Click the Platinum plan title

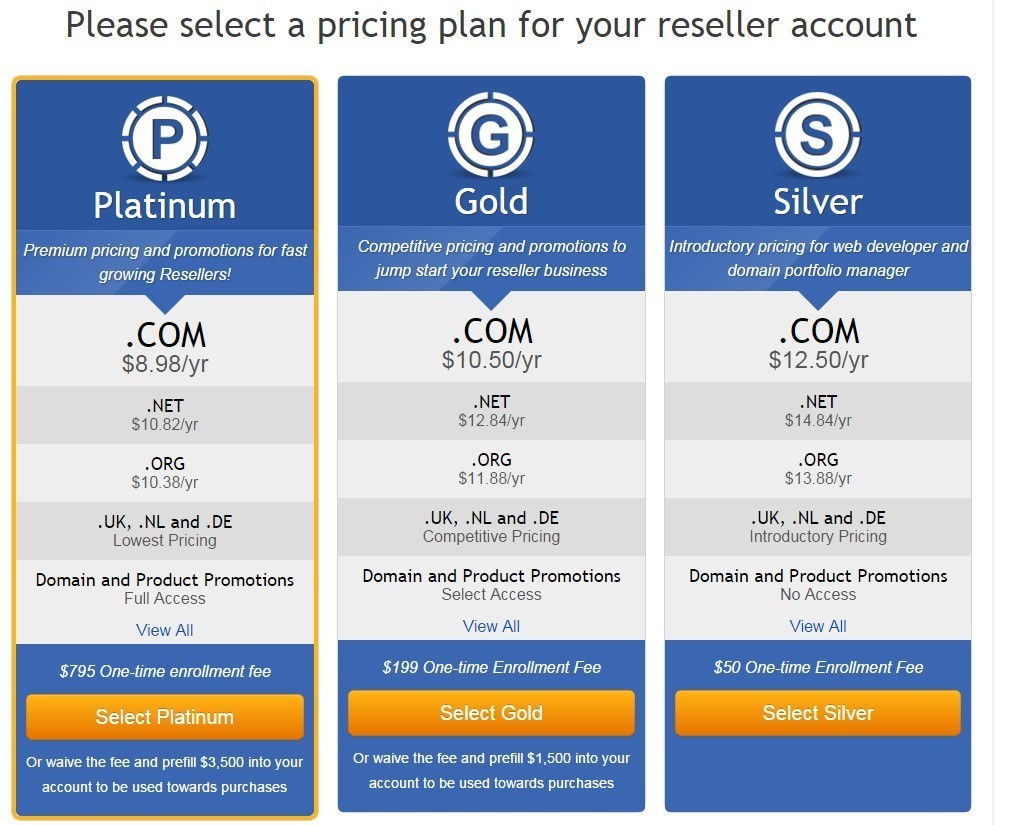click(x=165, y=206)
